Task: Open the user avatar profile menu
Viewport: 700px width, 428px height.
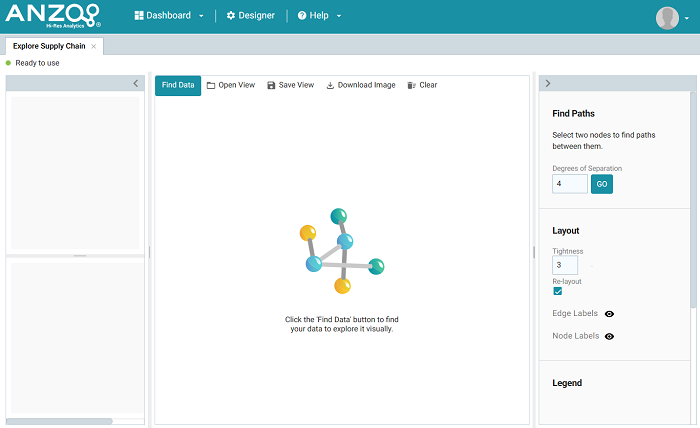Action: coord(667,17)
